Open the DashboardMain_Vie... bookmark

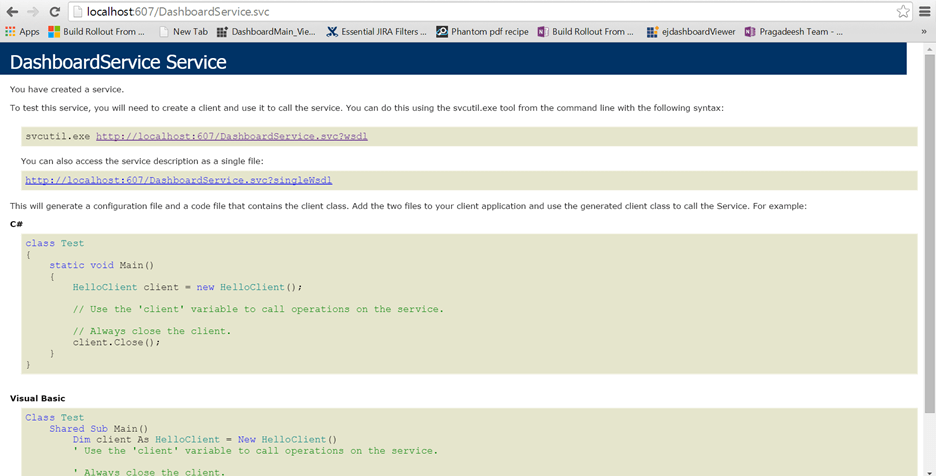(x=266, y=32)
